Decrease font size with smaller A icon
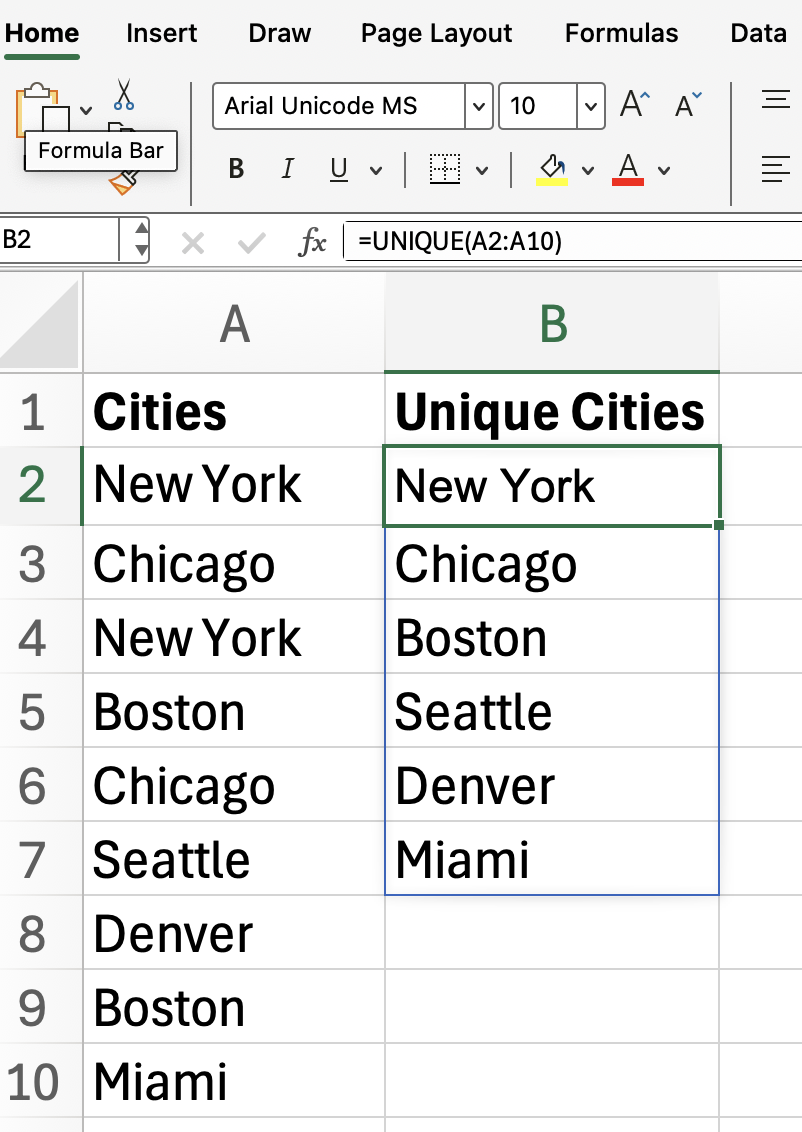802x1132 pixels. (x=688, y=105)
